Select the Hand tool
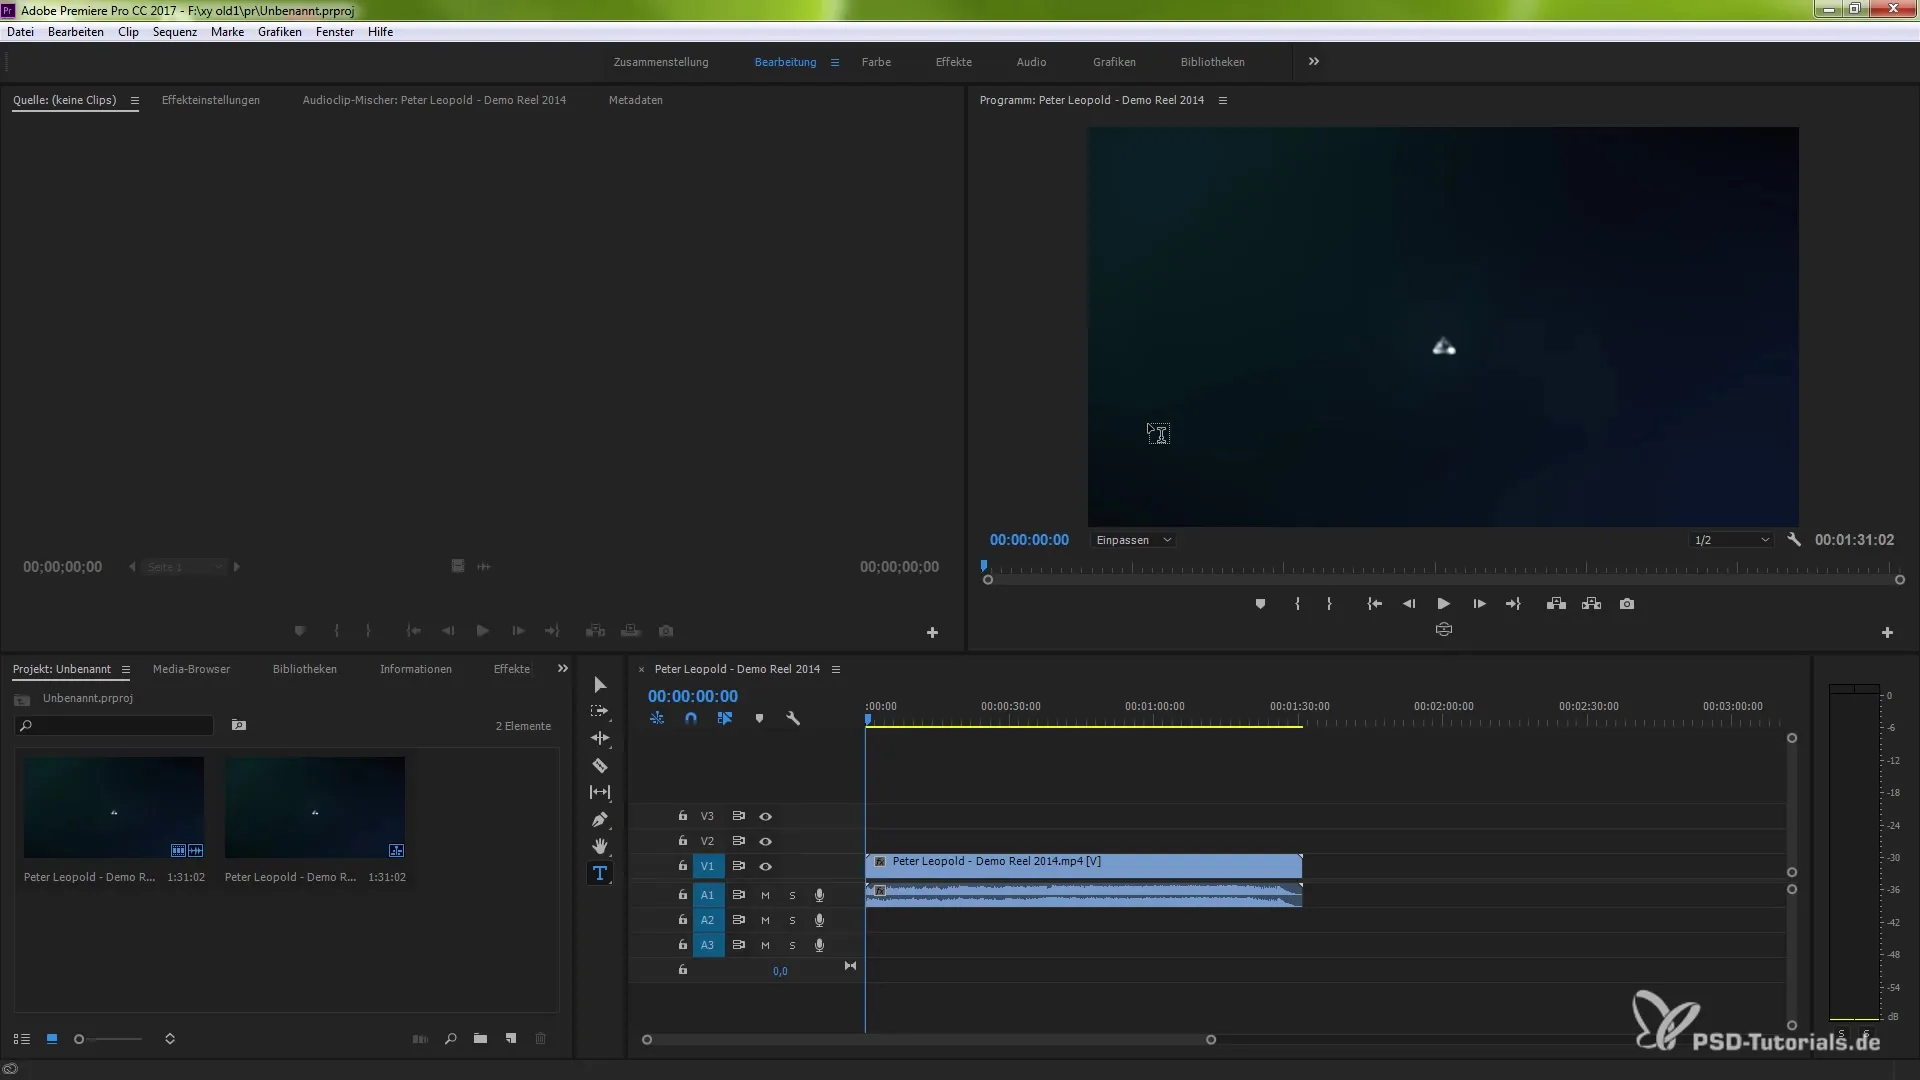Screen dimensions: 1920x1080 (x=599, y=846)
